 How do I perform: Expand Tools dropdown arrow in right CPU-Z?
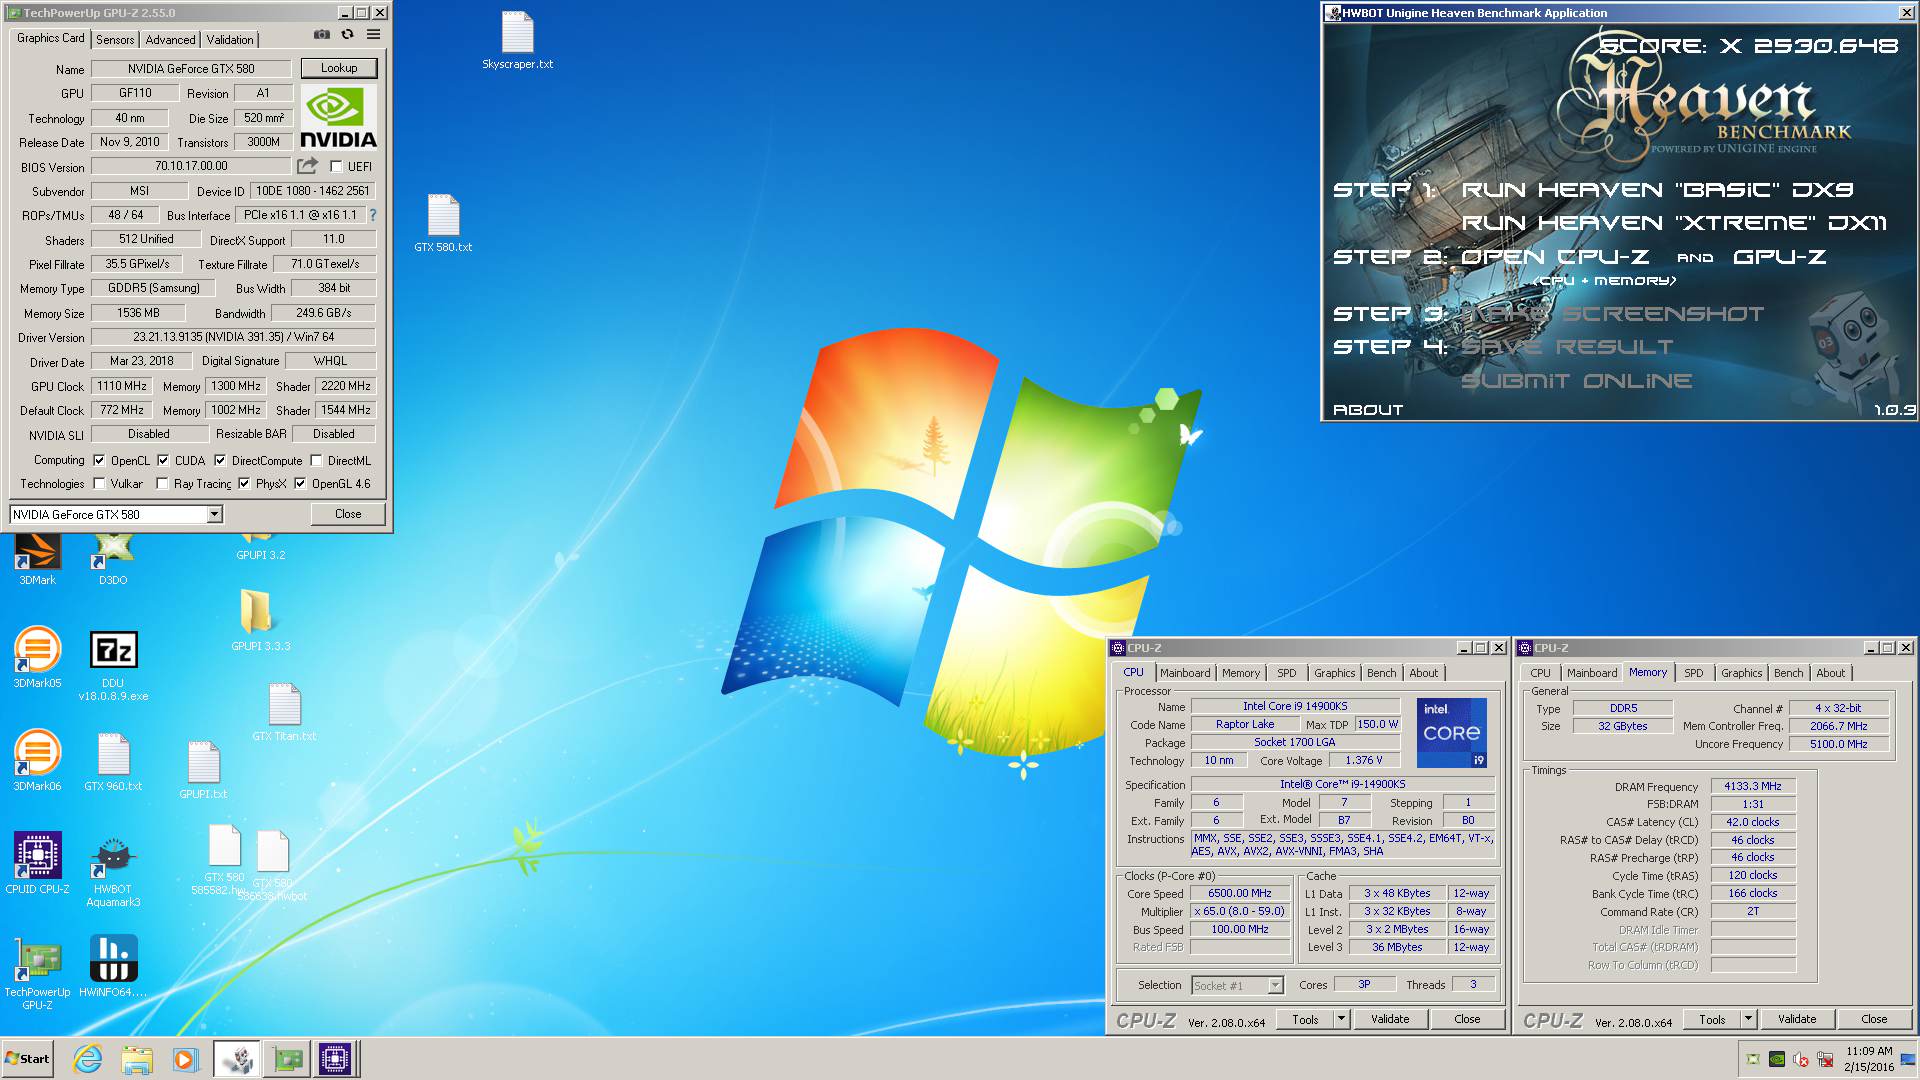click(x=1748, y=1019)
